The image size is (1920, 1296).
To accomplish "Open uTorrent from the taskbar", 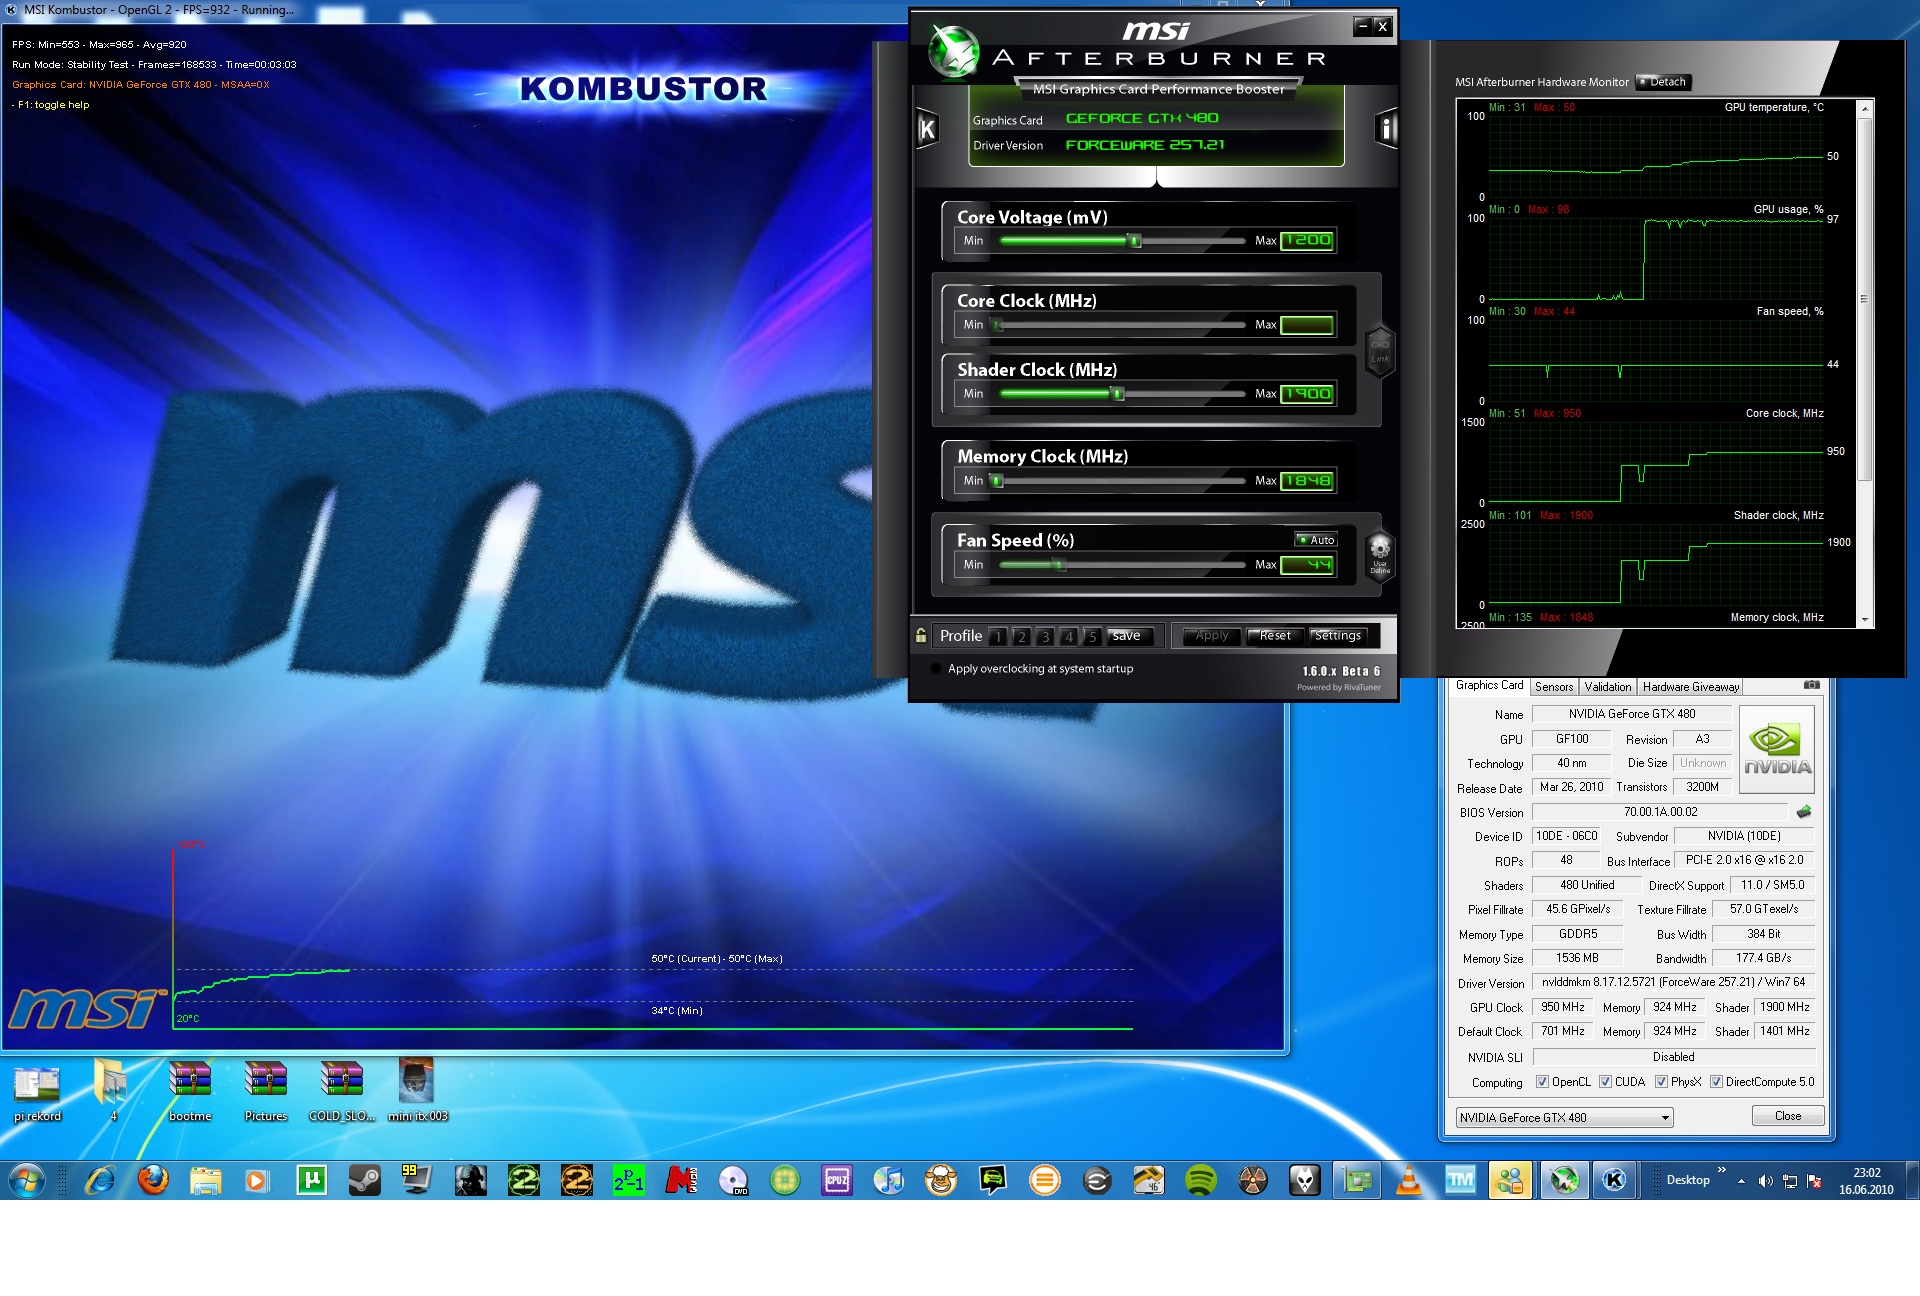I will click(x=312, y=1181).
